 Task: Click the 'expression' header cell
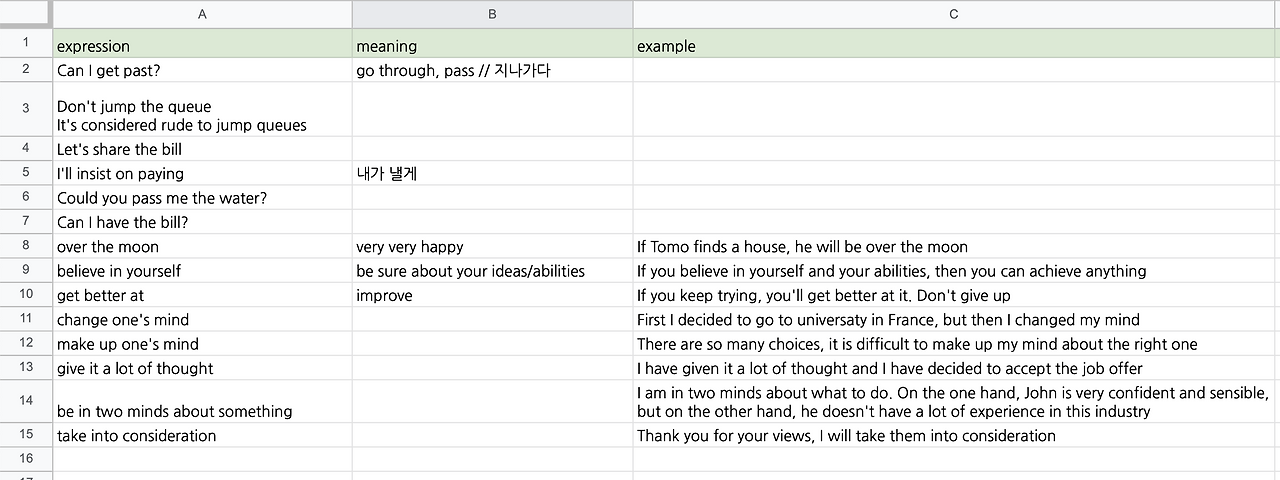pyautogui.click(x=202, y=46)
